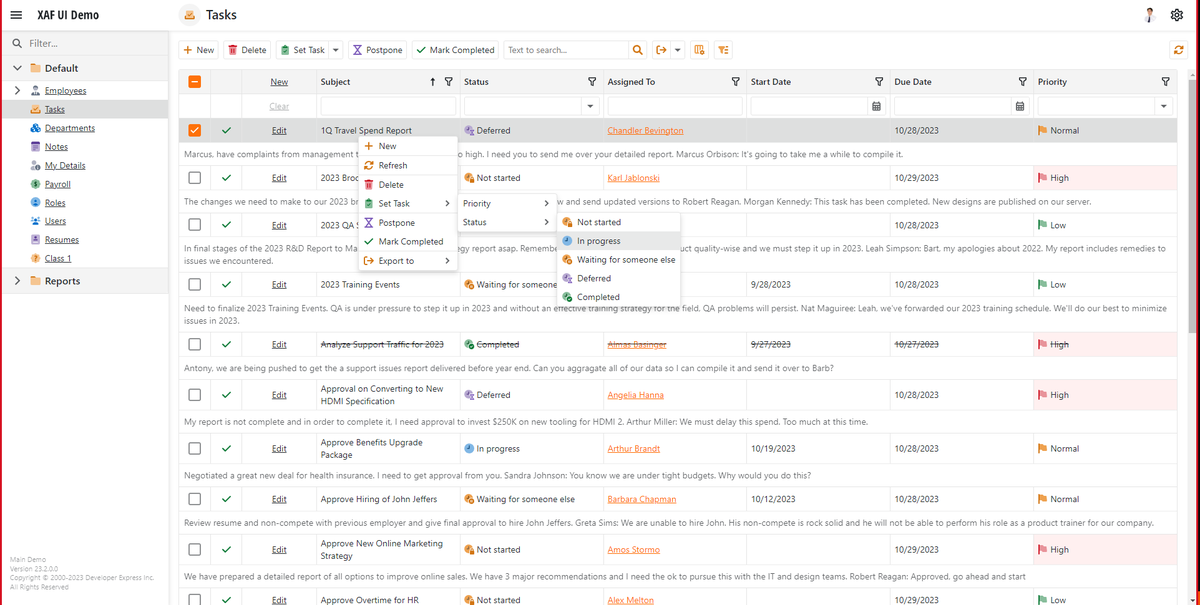The image size is (1200, 605).
Task: Click the filter builder toolbar icon
Action: [x=724, y=50]
